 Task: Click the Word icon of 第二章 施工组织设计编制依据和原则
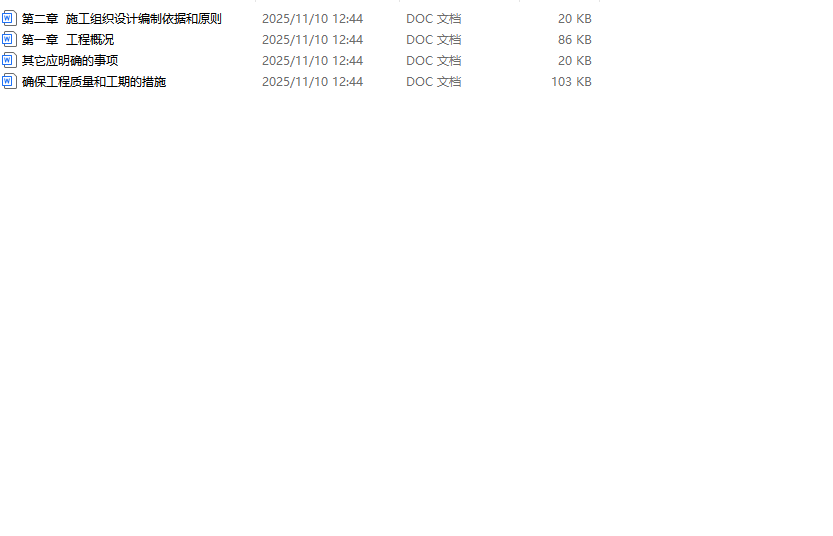pos(9,19)
